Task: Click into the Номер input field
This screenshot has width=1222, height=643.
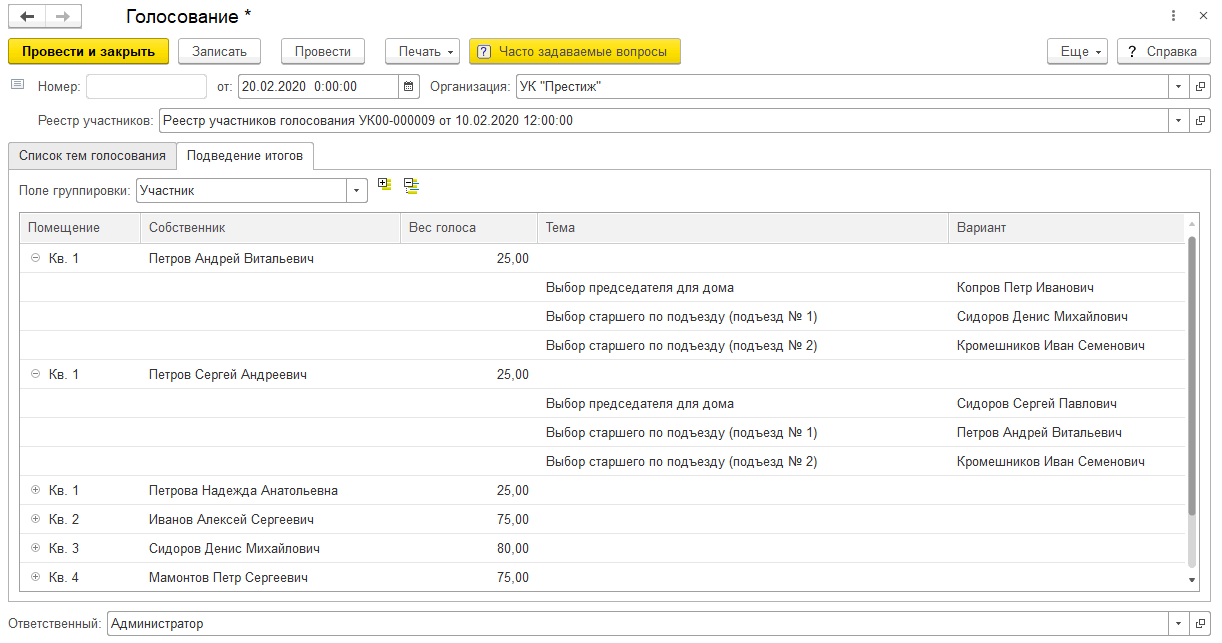Action: [x=146, y=87]
